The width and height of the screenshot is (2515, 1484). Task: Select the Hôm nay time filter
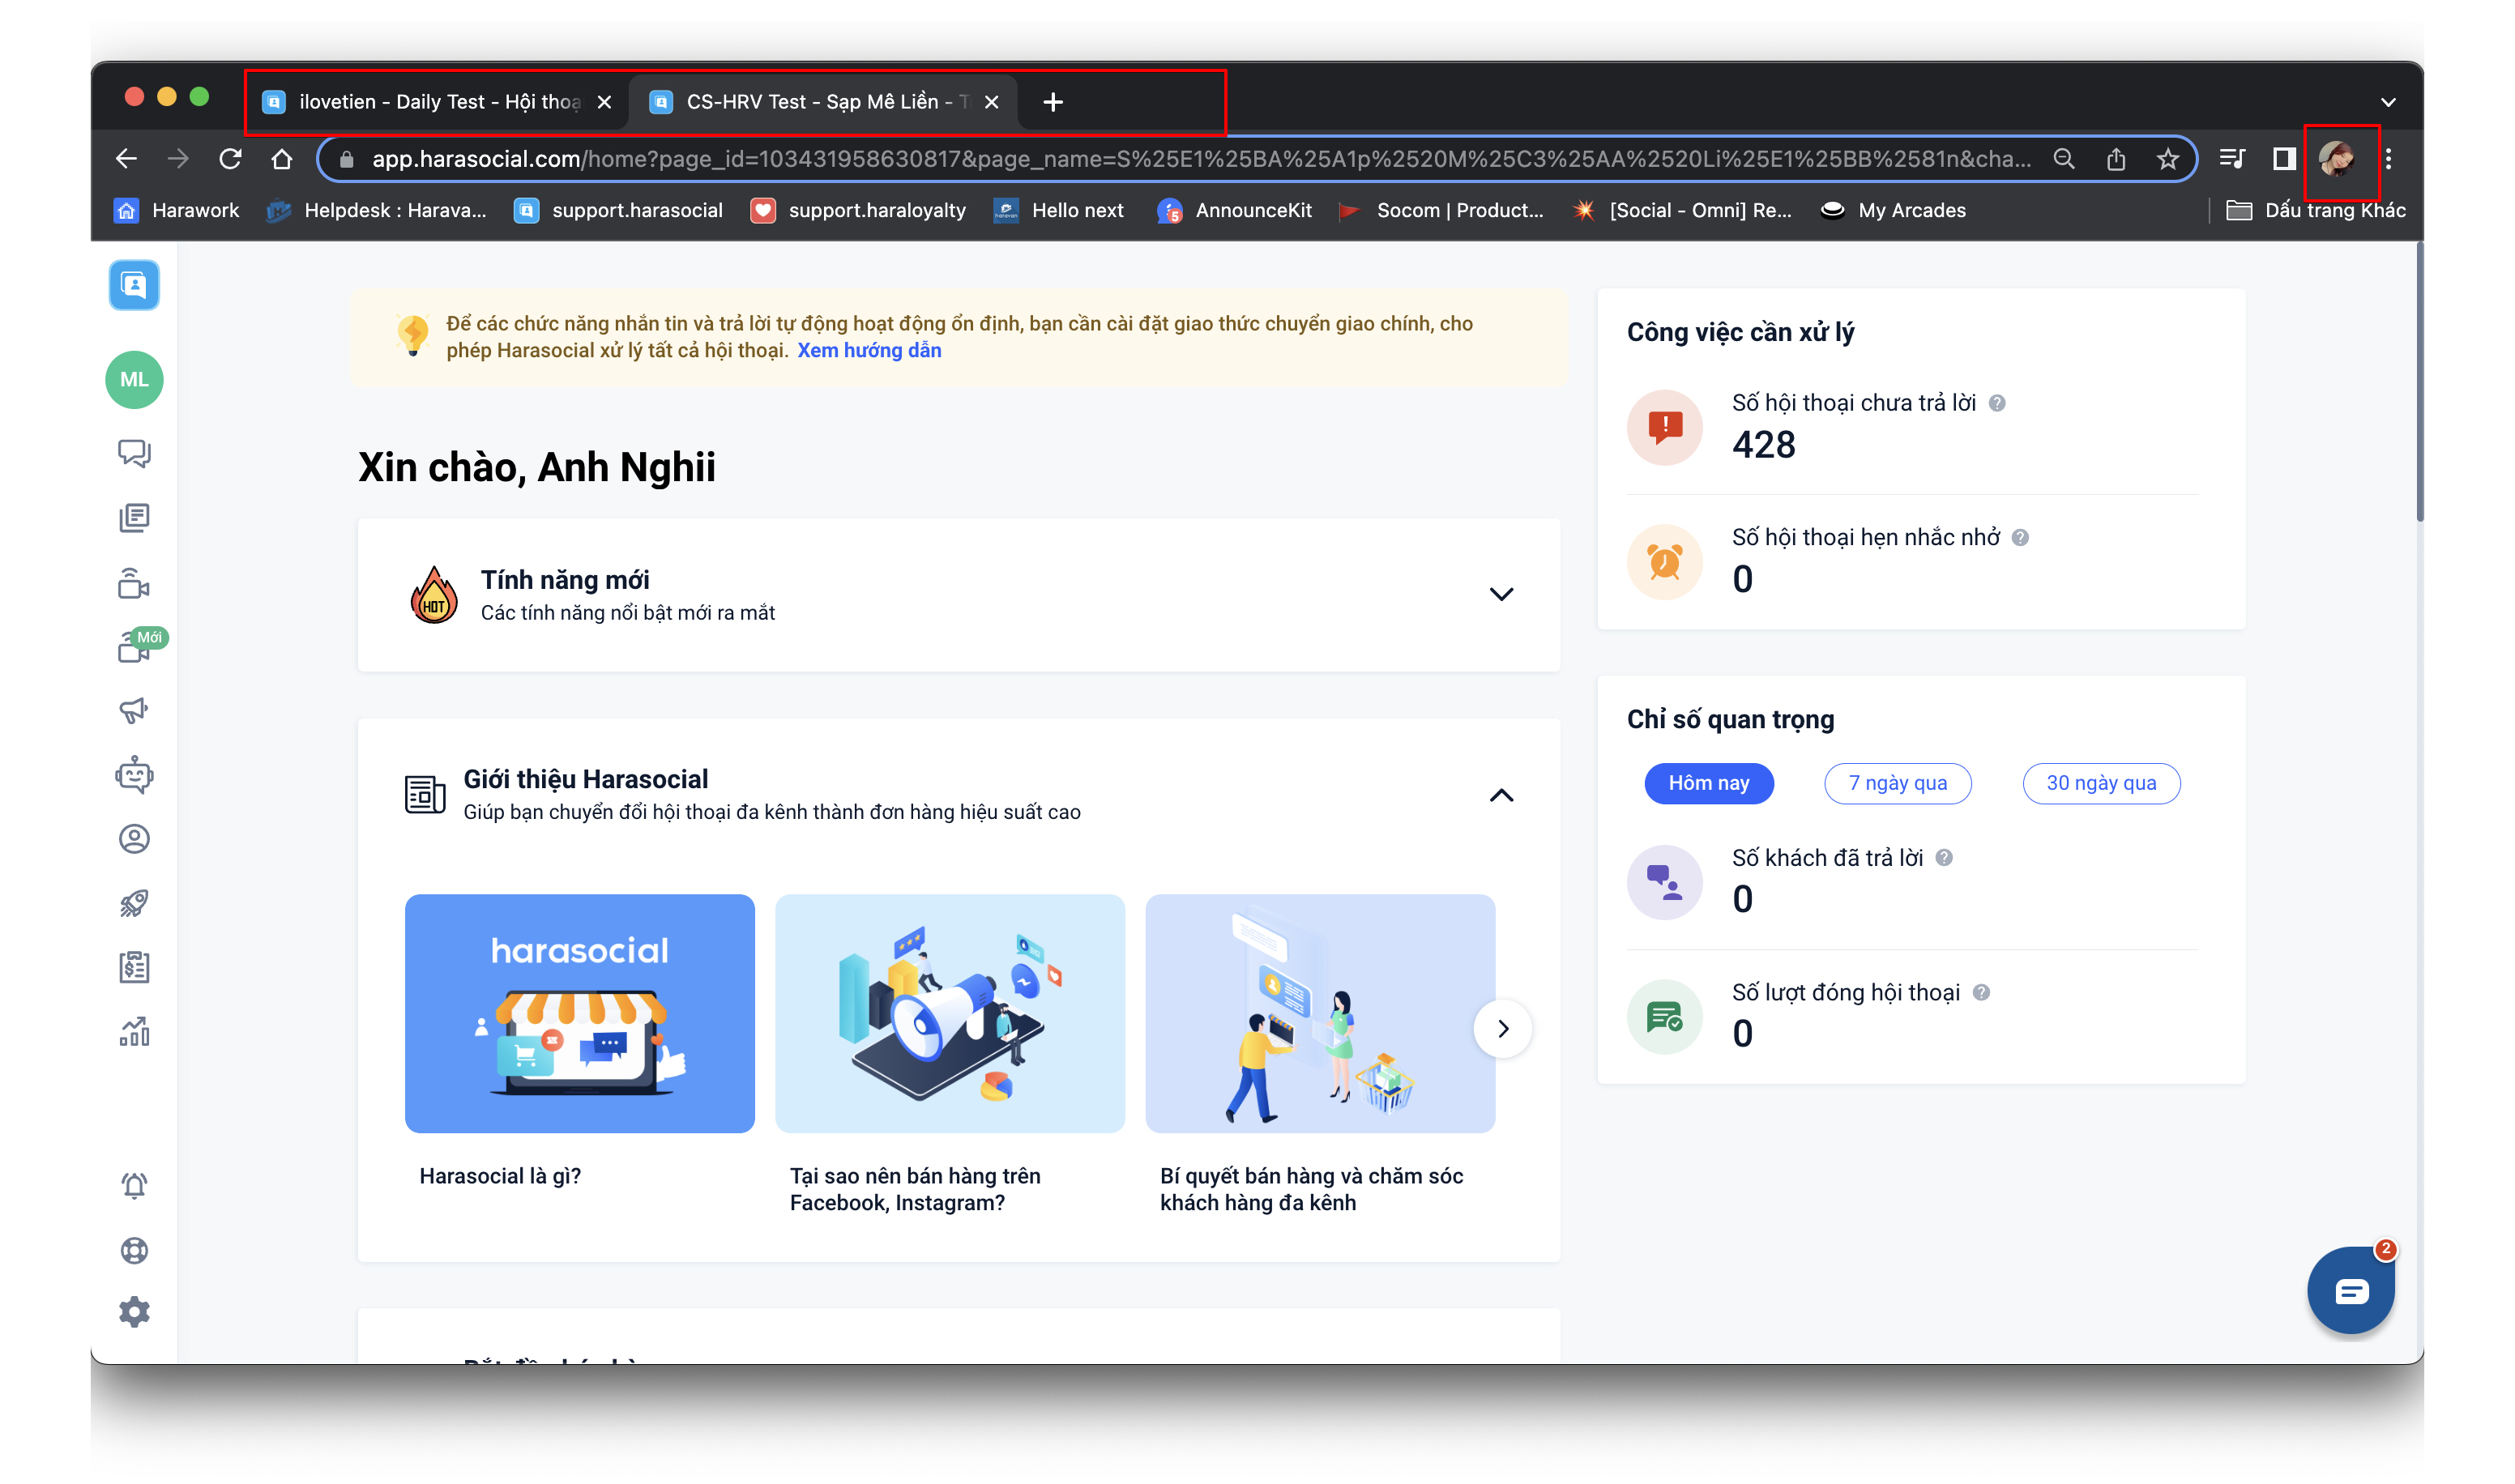1708,783
